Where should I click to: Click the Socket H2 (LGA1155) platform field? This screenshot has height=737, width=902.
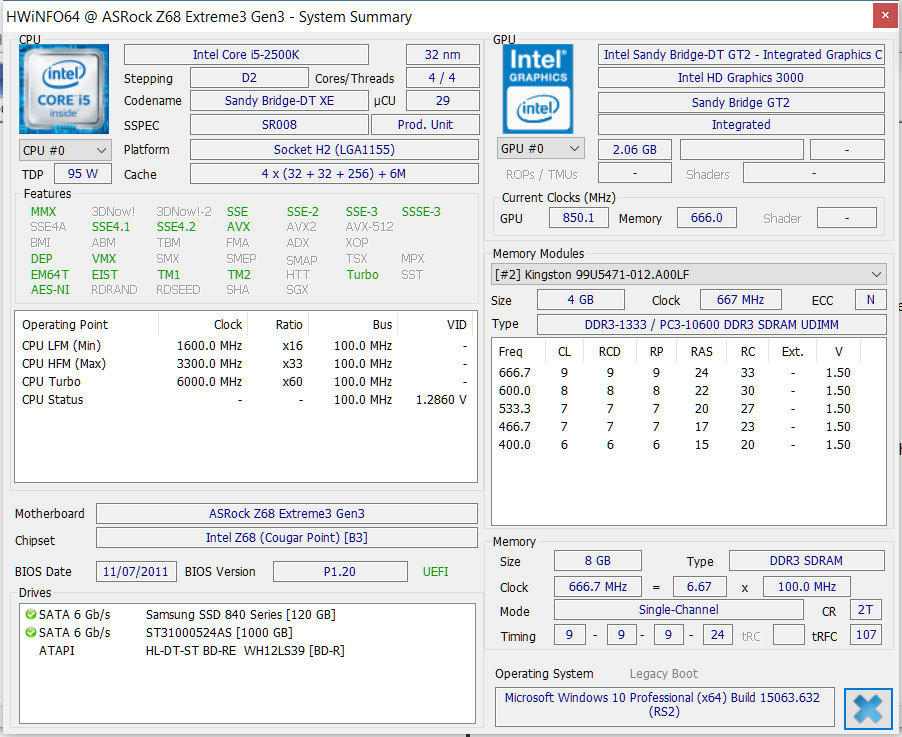click(334, 150)
